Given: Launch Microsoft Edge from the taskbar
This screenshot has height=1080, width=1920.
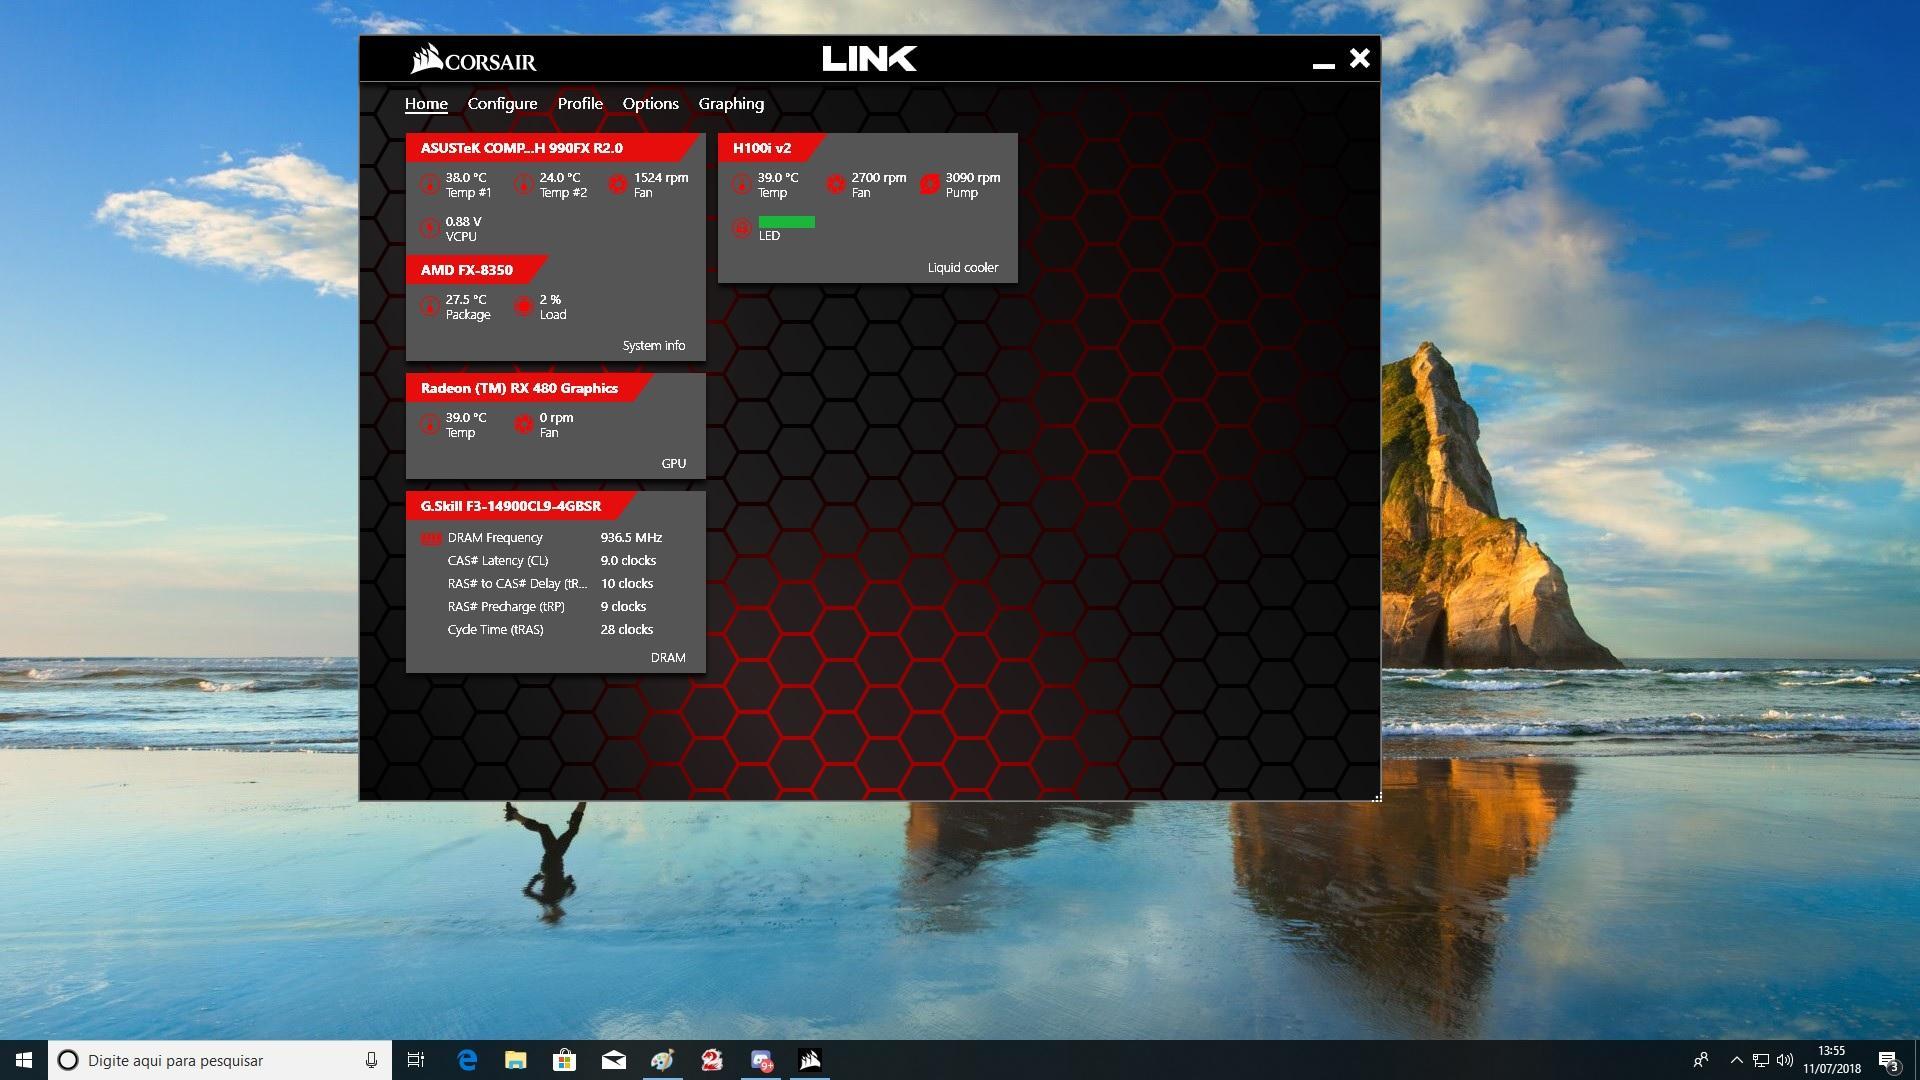Looking at the screenshot, I should pos(467,1060).
